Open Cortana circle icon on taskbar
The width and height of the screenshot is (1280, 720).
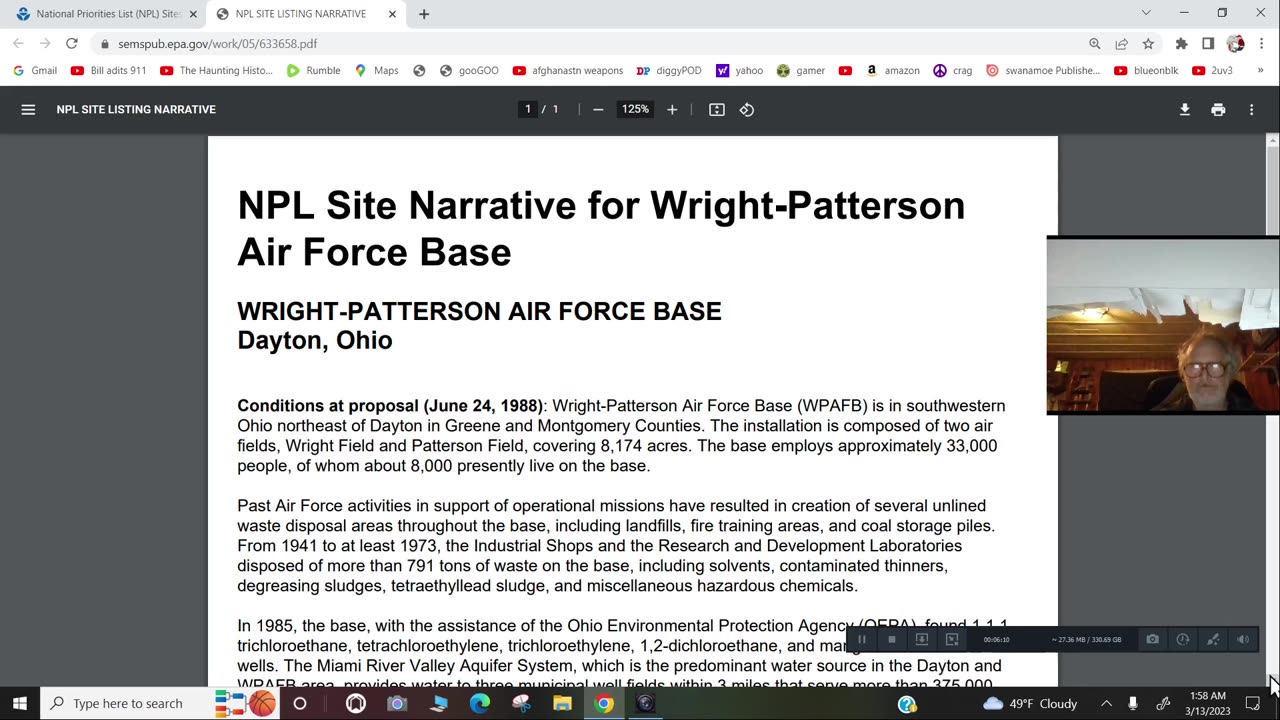click(299, 703)
